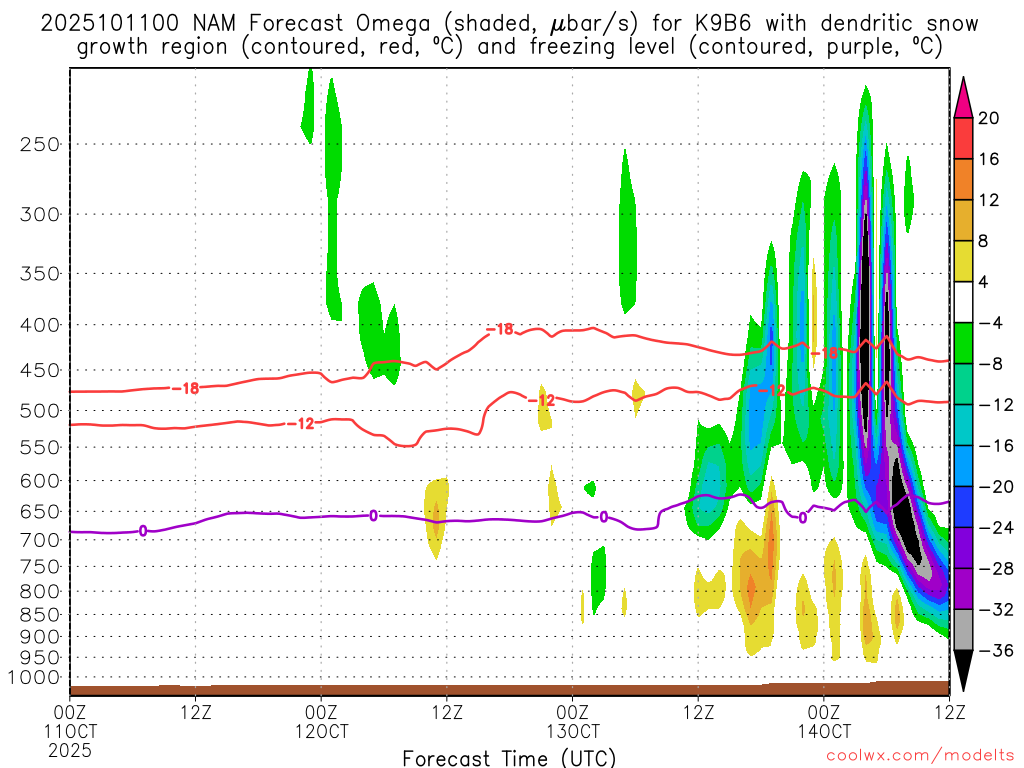Click the 400 pressure axis label

[40, 325]
